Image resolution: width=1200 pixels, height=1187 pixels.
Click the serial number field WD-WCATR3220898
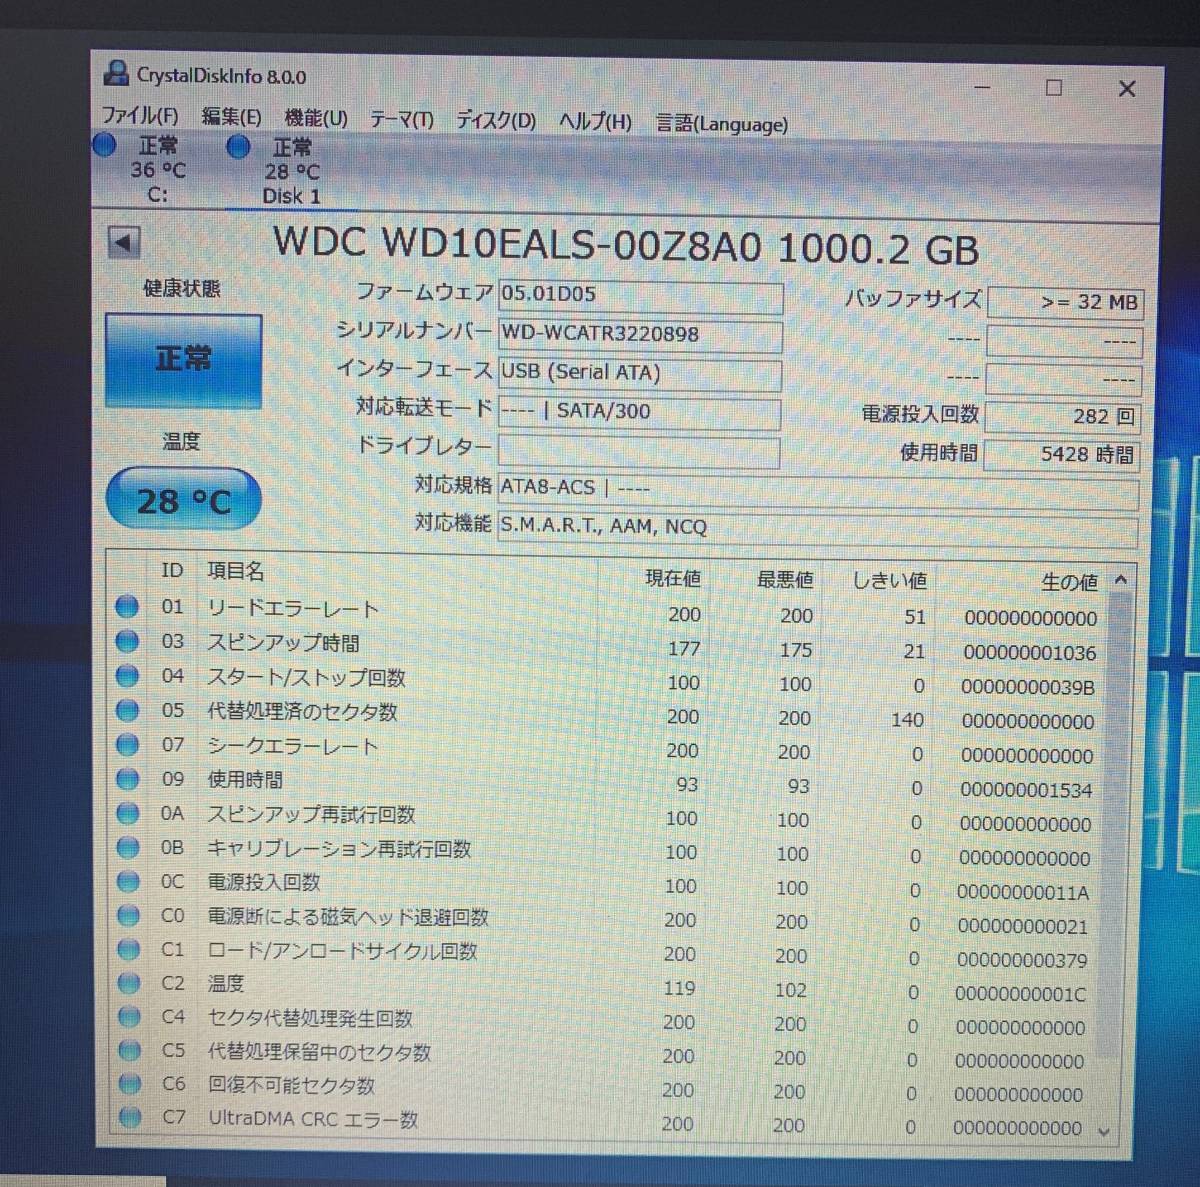(638, 334)
